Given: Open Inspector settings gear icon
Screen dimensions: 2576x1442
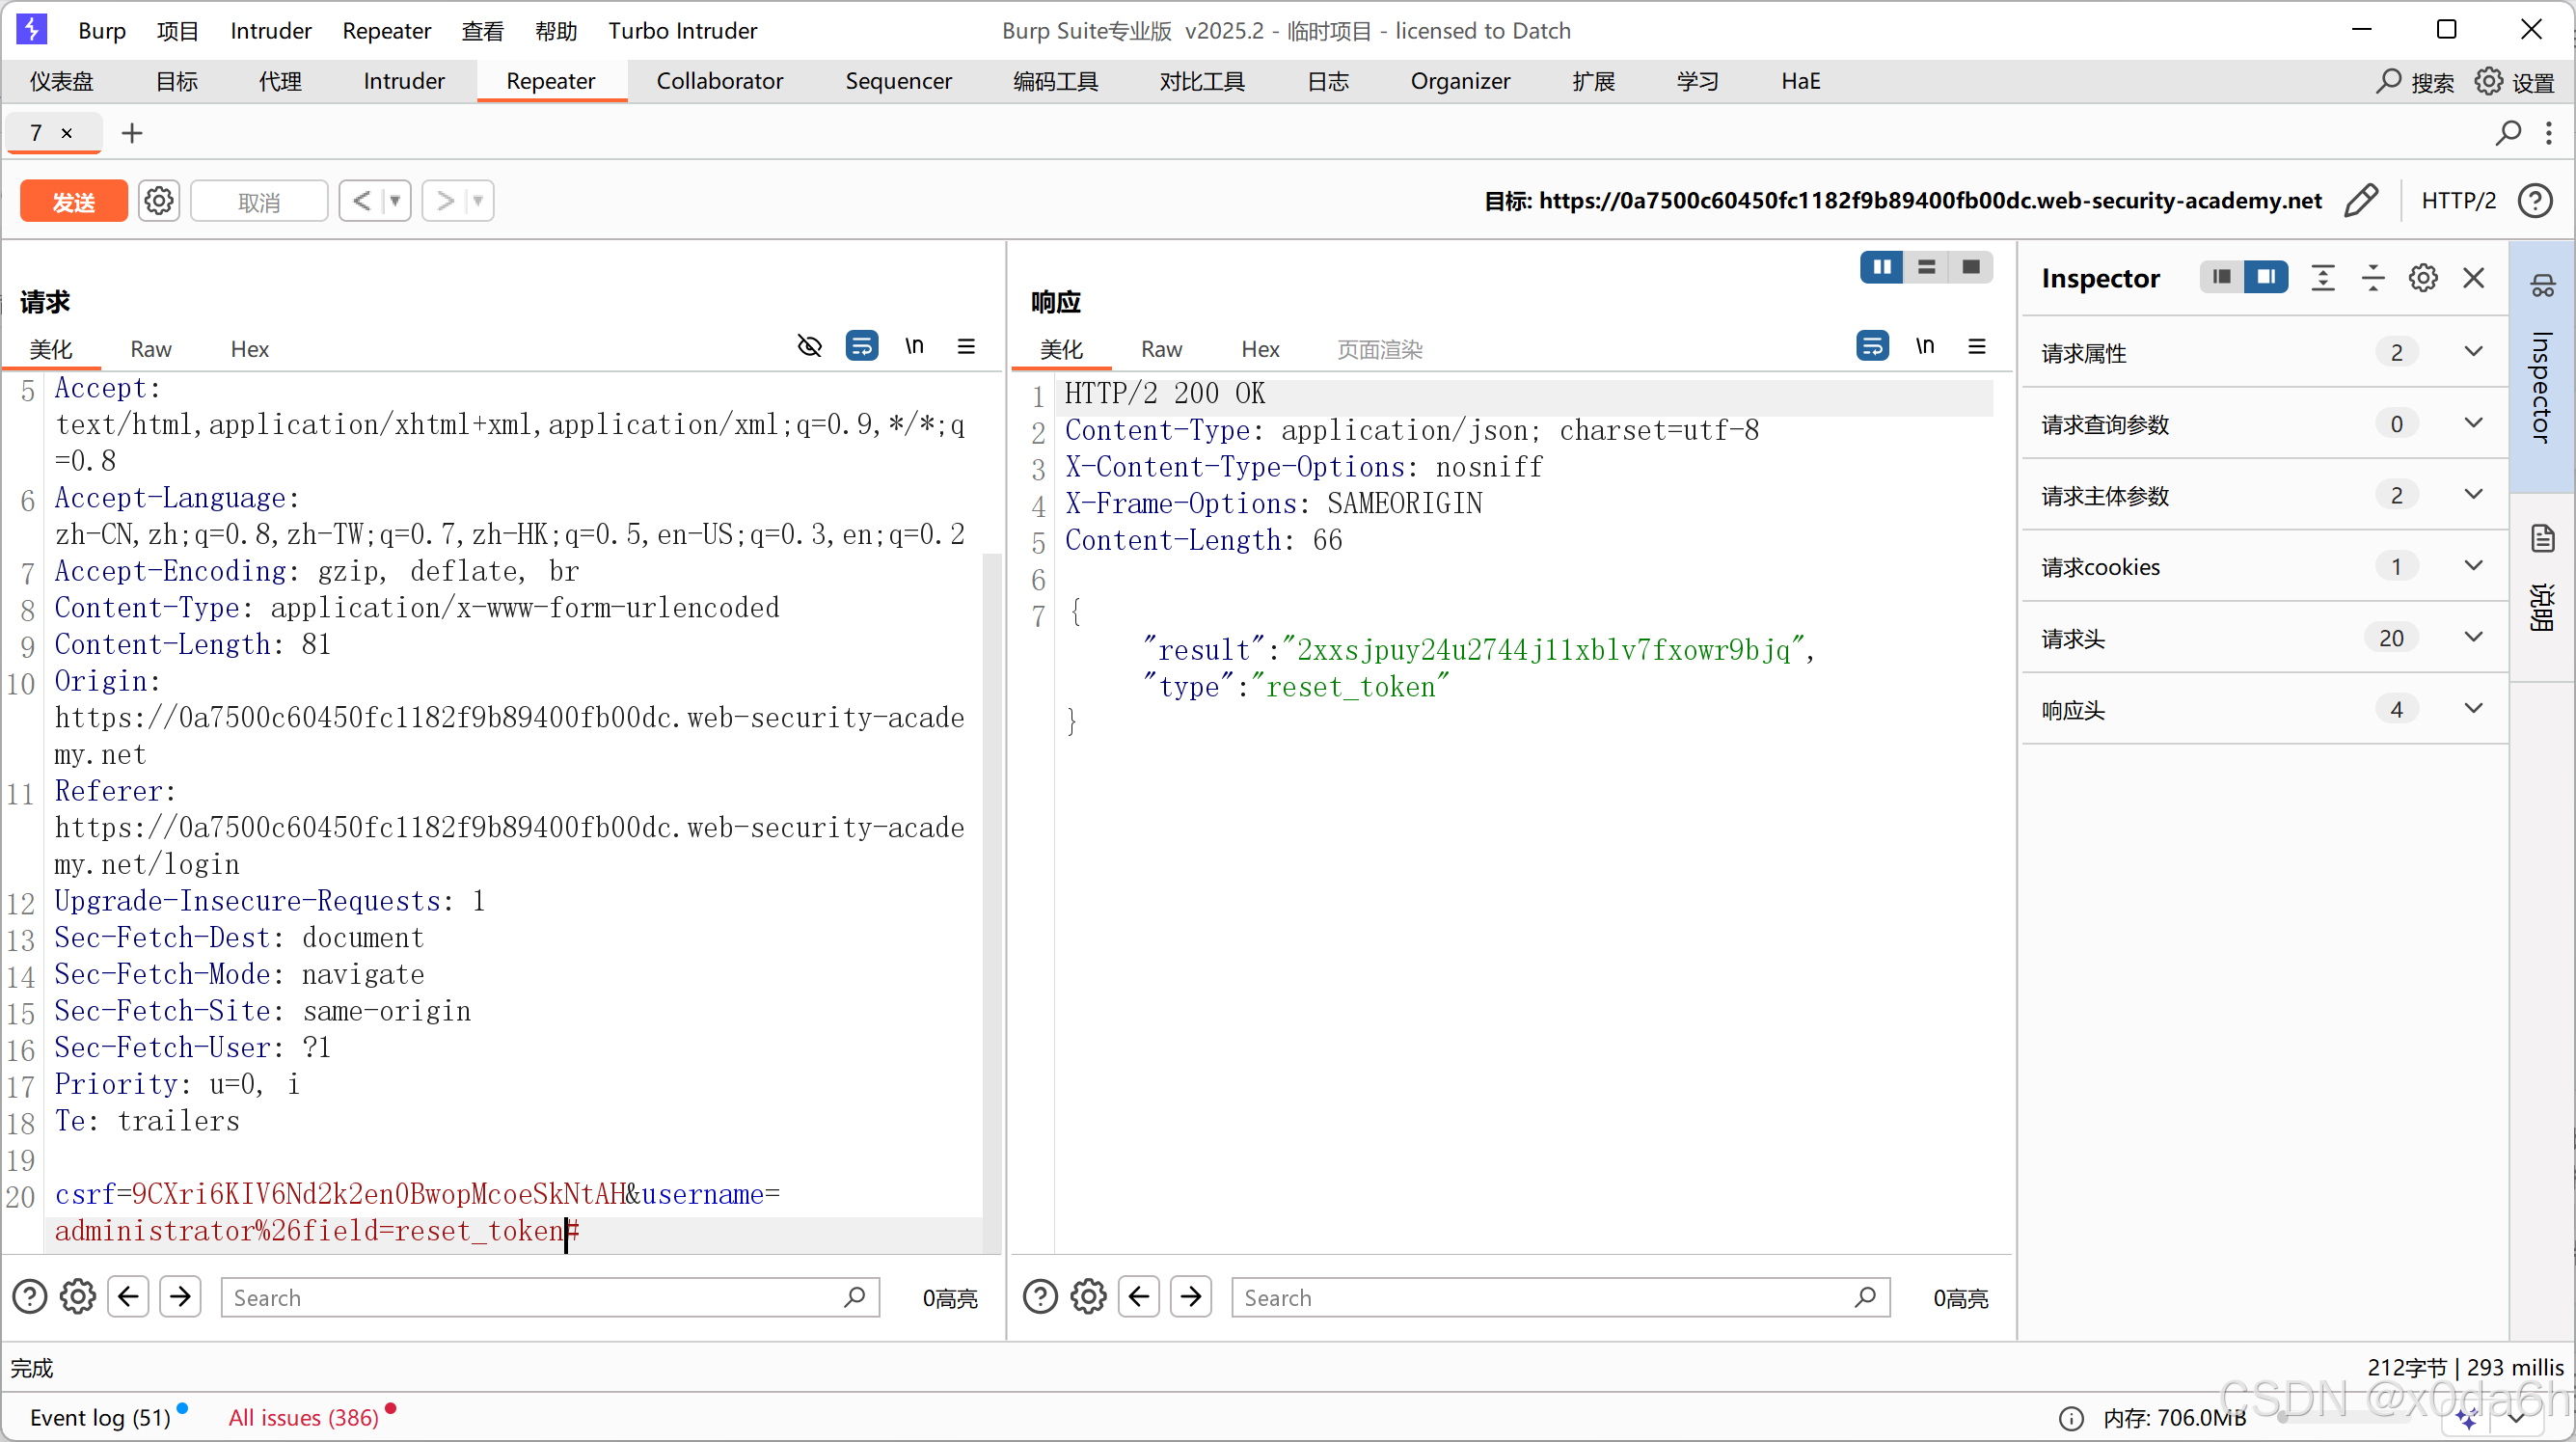Looking at the screenshot, I should pos(2422,278).
